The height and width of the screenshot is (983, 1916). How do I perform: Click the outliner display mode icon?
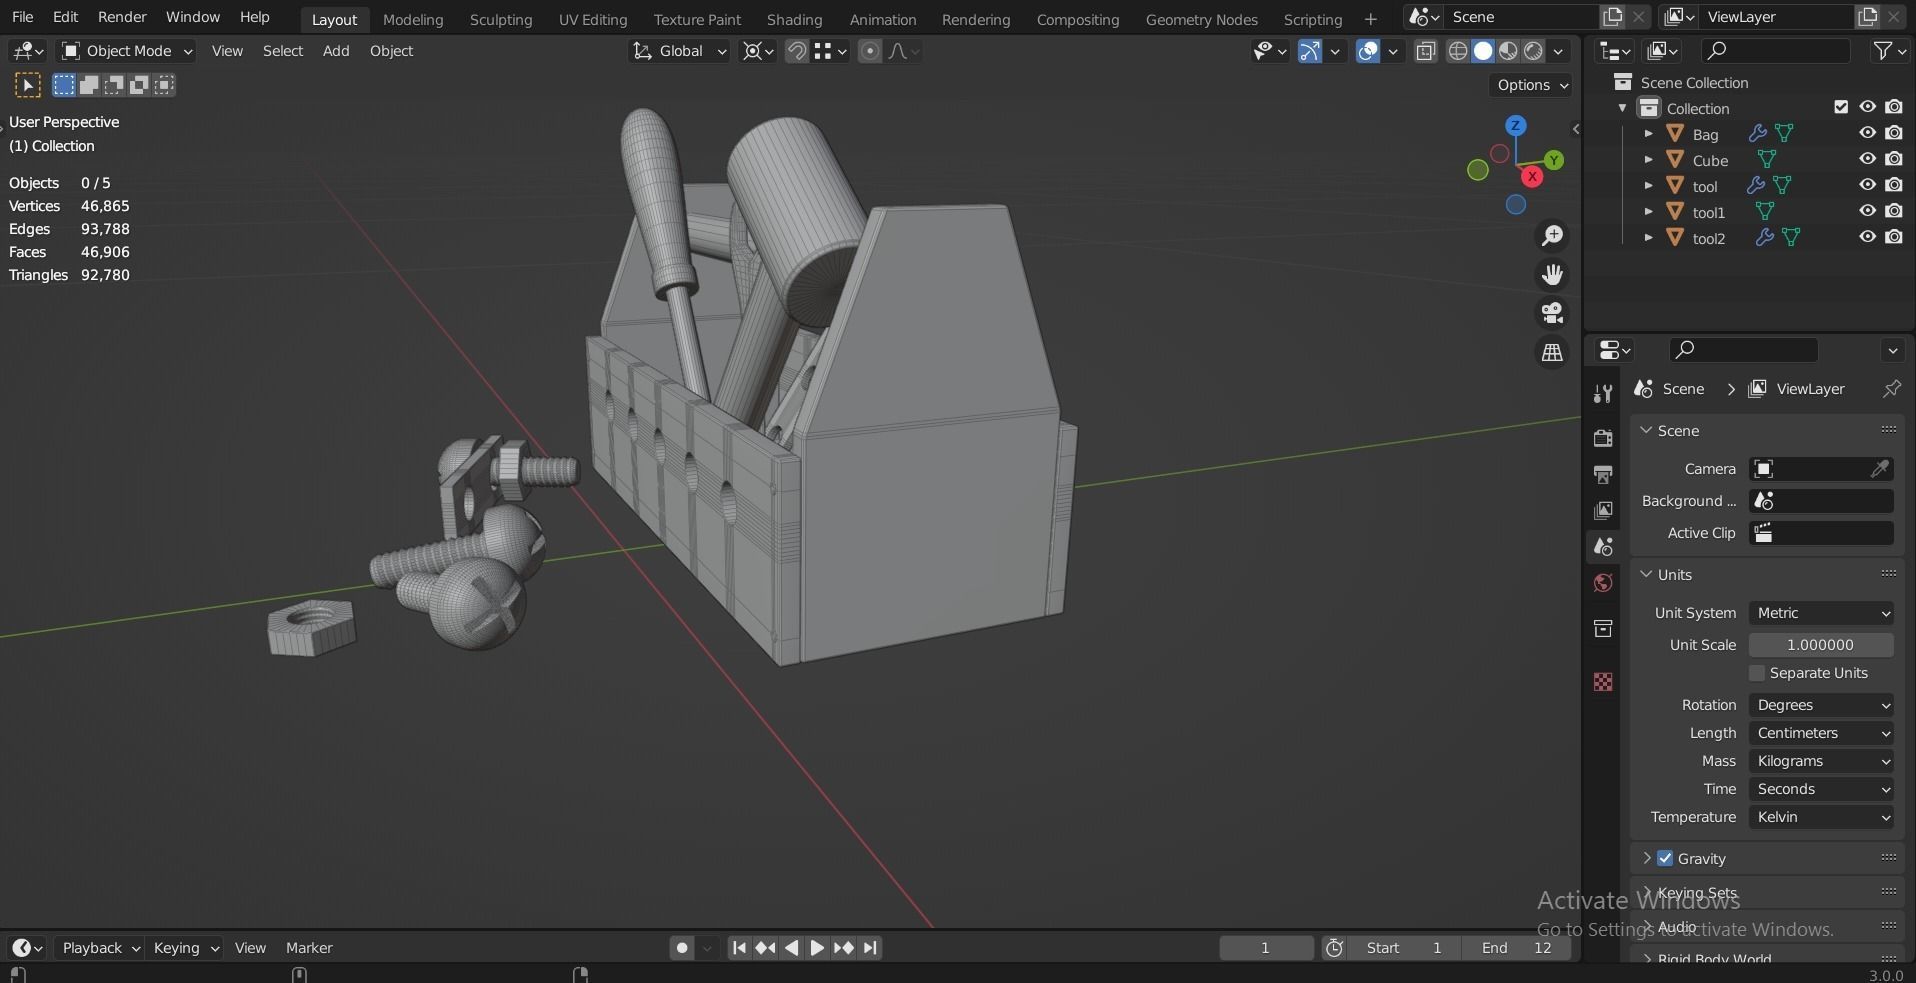pos(1661,51)
